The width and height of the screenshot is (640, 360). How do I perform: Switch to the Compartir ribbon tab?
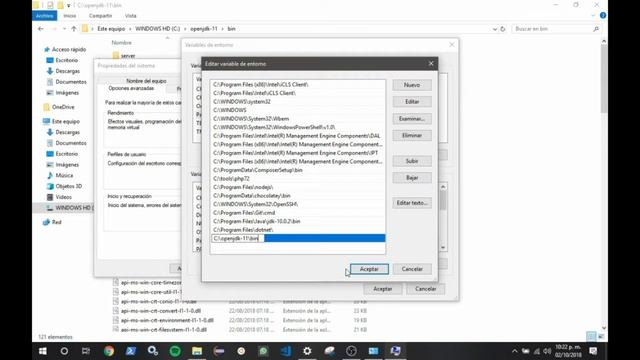[x=100, y=16]
